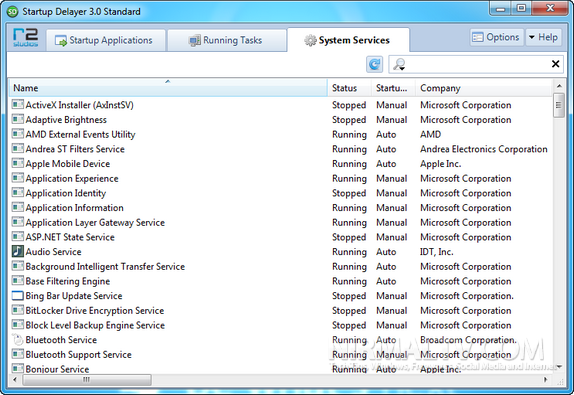Select Base Filtering Engine name

68,281
